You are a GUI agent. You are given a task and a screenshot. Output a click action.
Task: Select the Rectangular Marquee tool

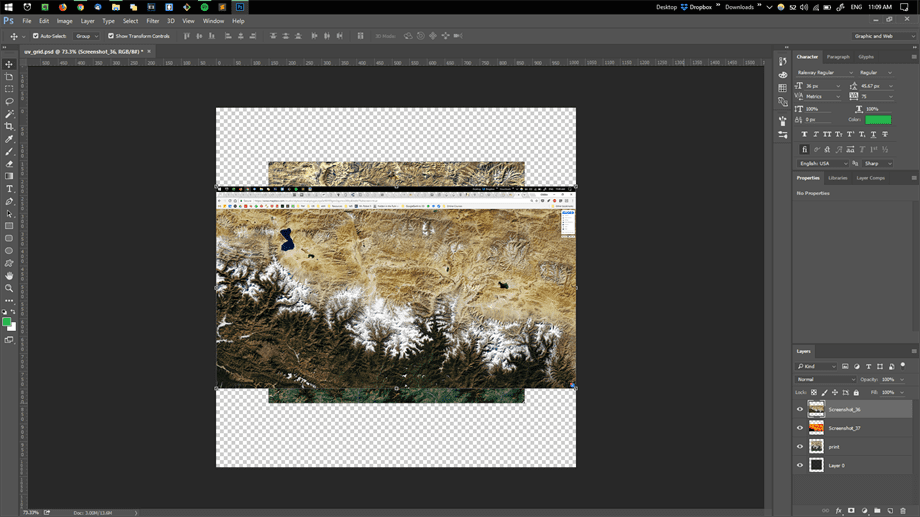[9, 89]
